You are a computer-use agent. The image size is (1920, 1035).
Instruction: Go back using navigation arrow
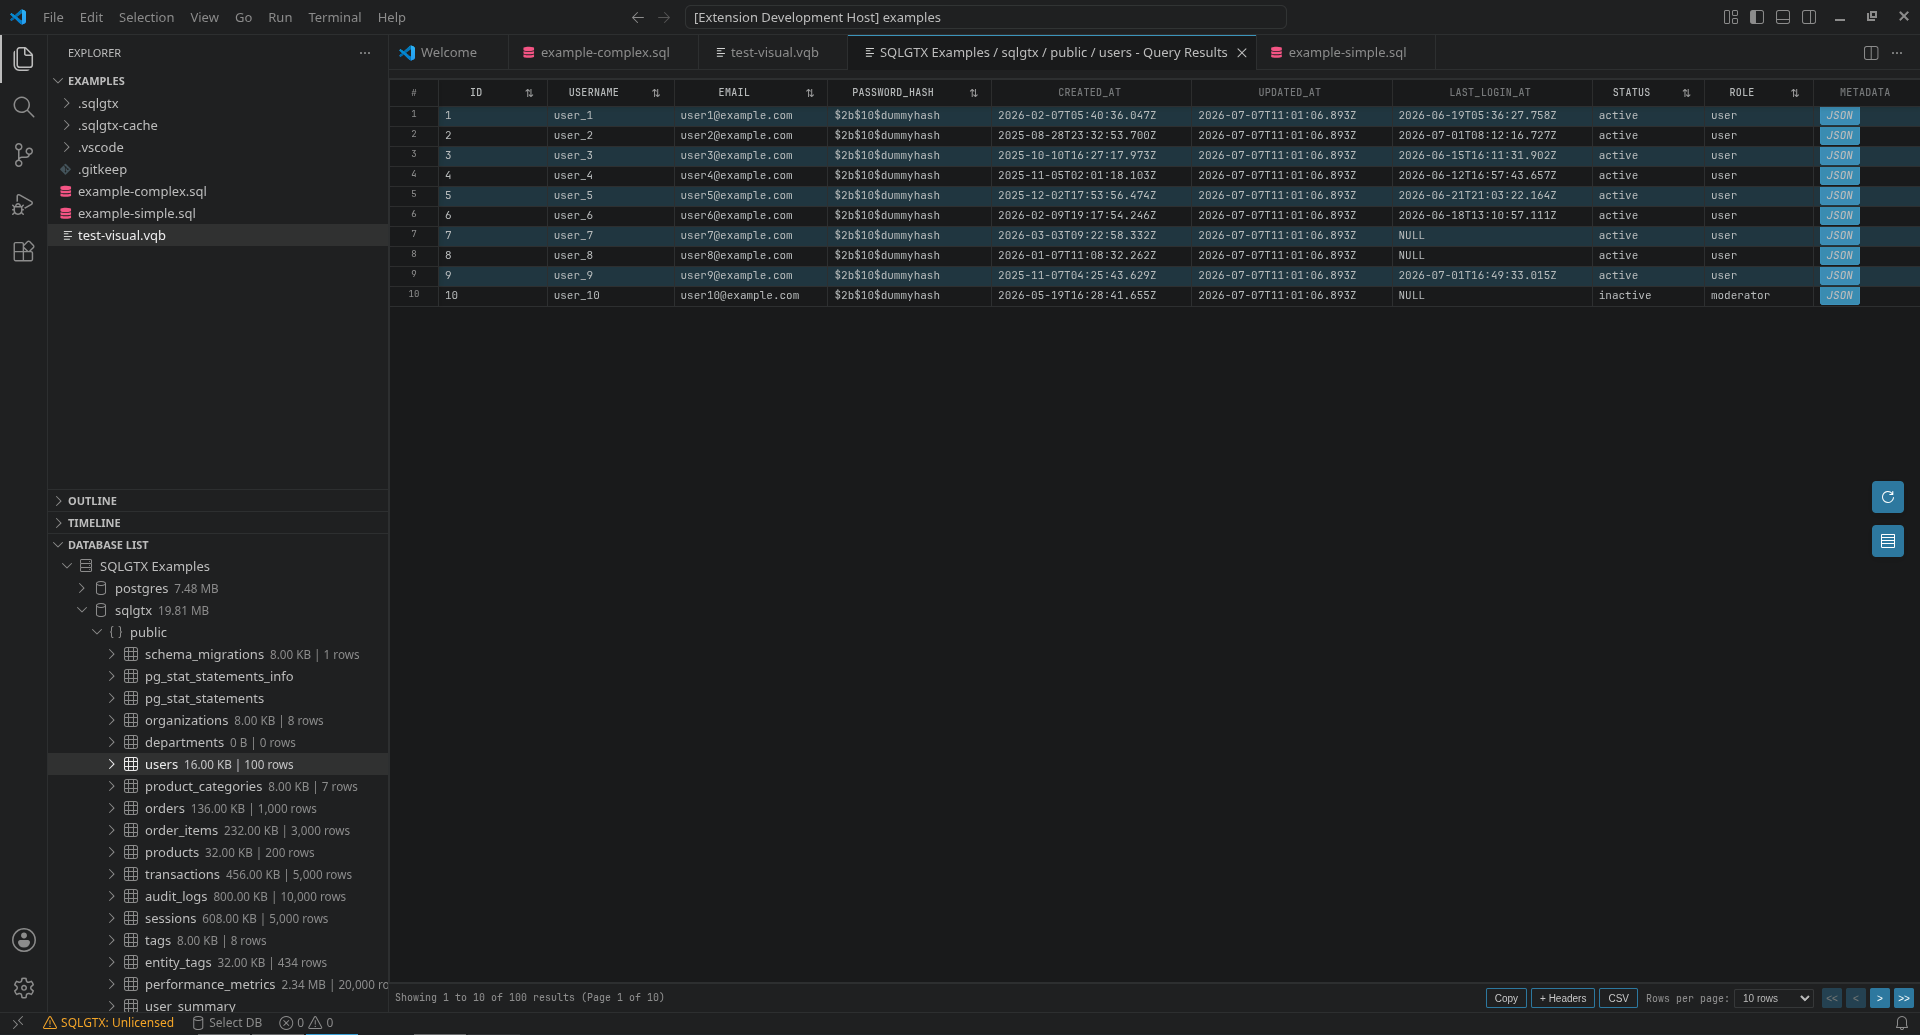coord(638,17)
